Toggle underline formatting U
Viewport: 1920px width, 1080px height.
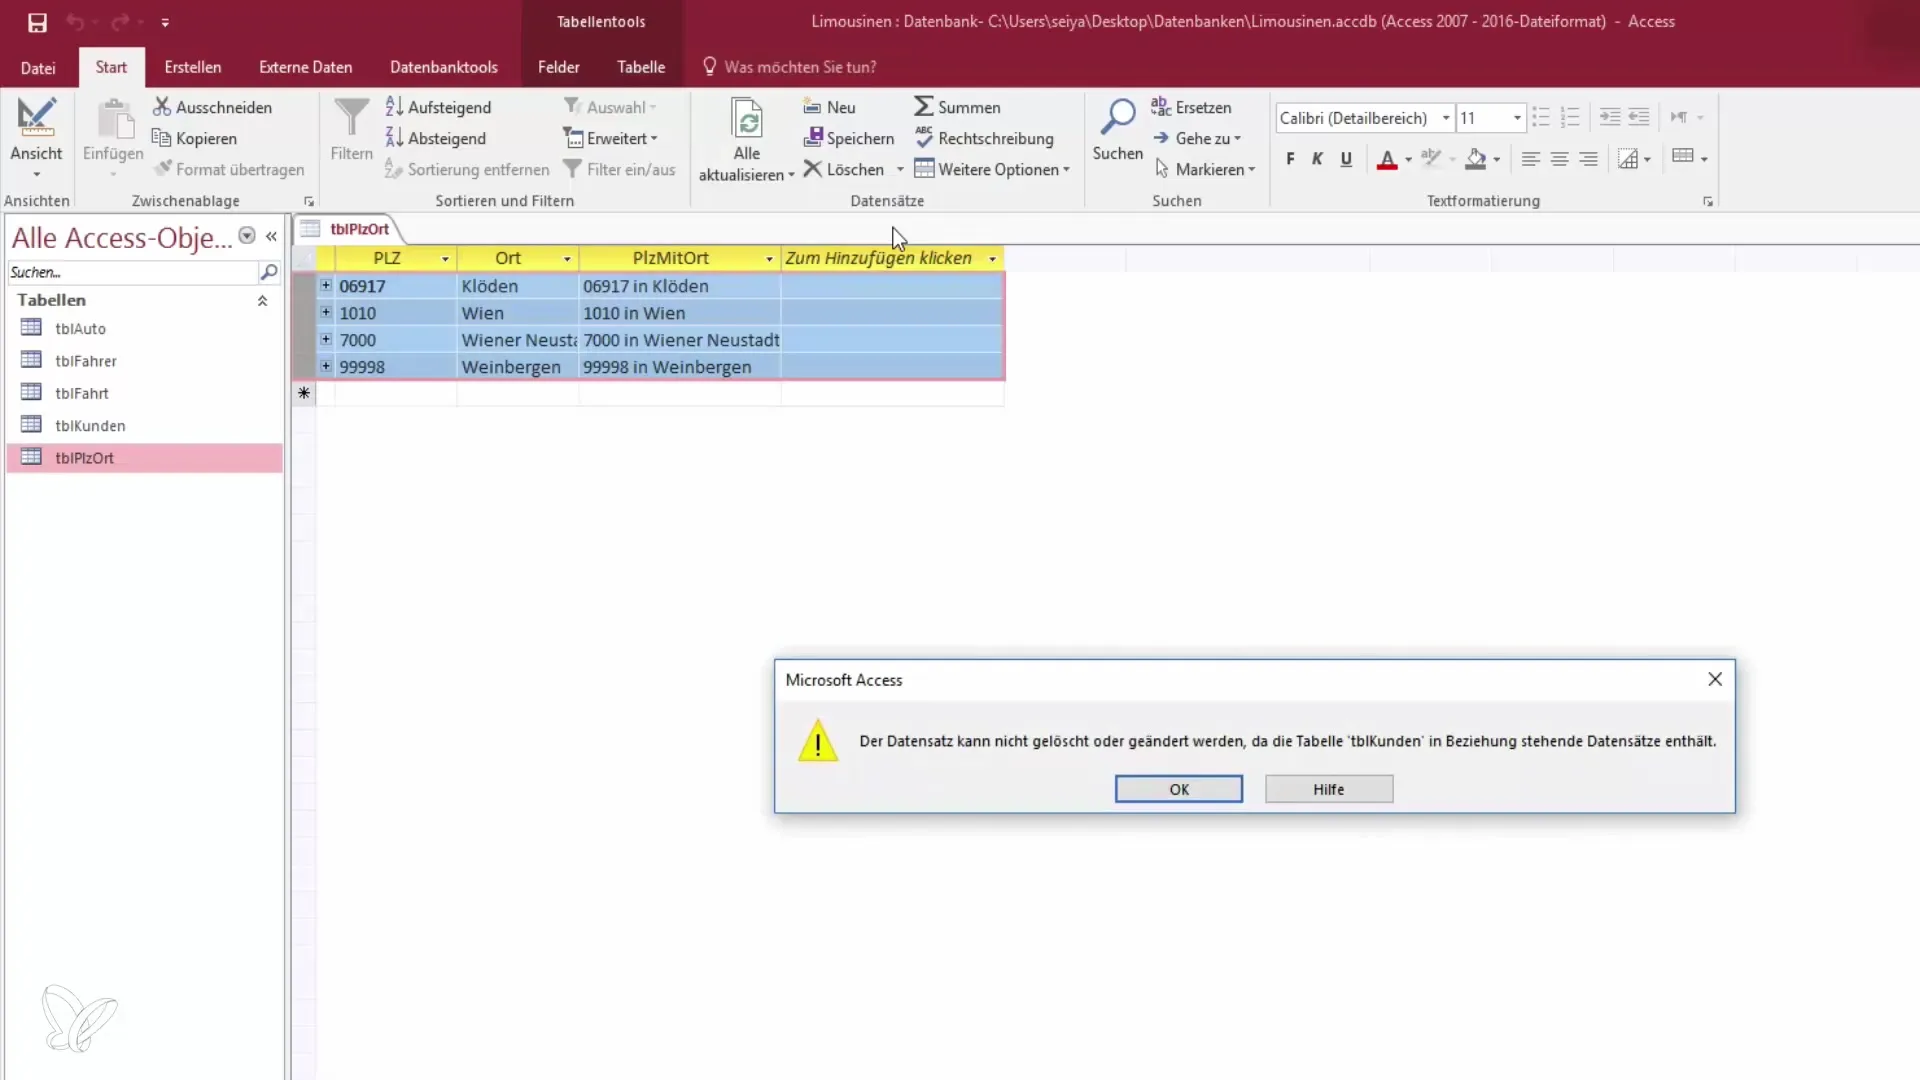(1346, 159)
